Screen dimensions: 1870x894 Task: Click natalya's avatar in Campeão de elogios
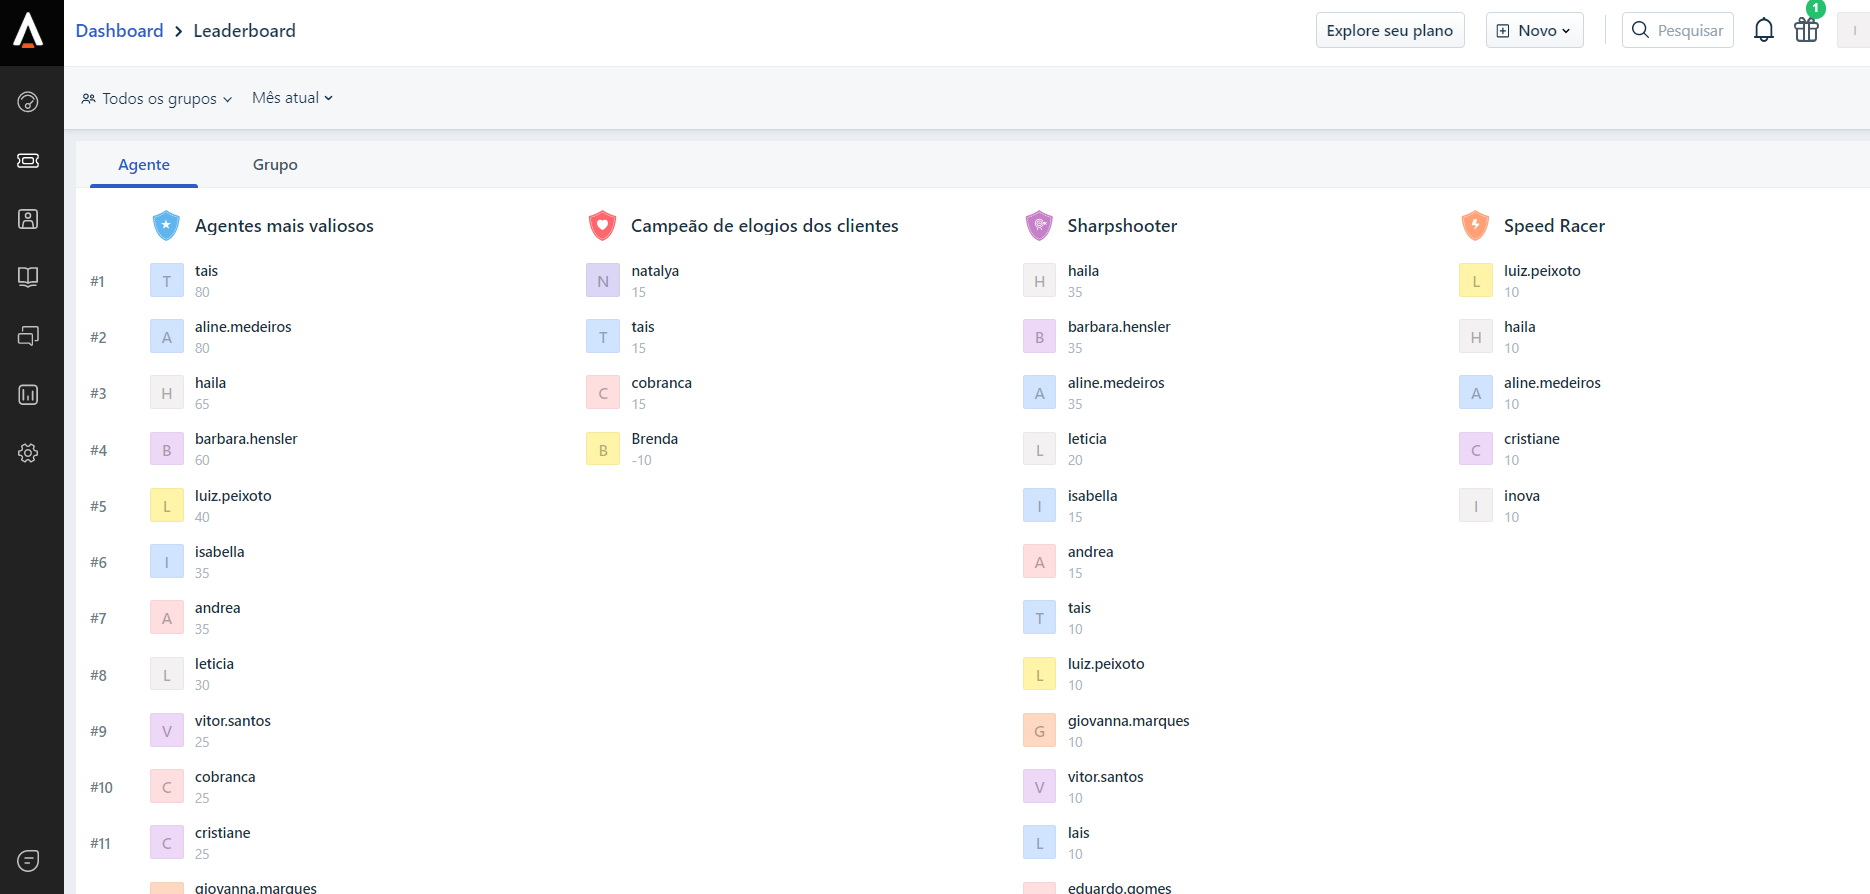click(x=603, y=282)
